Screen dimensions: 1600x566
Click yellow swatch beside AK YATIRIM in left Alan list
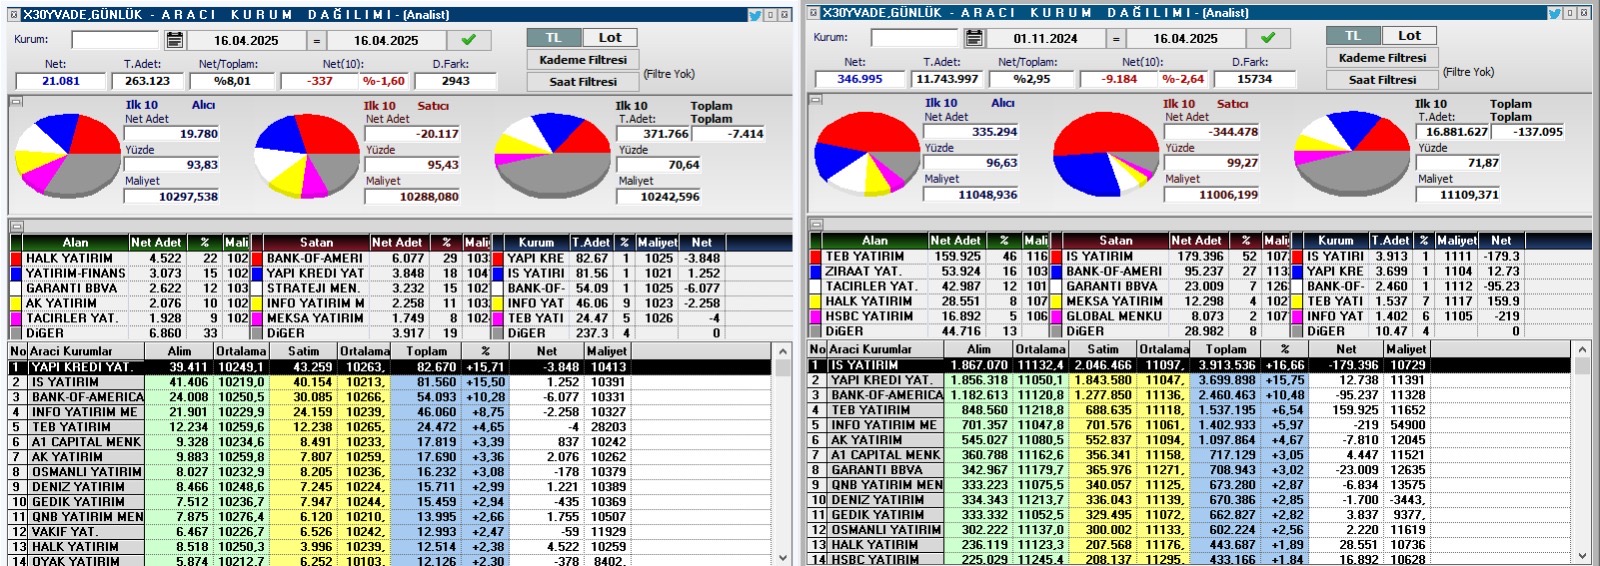click(16, 303)
